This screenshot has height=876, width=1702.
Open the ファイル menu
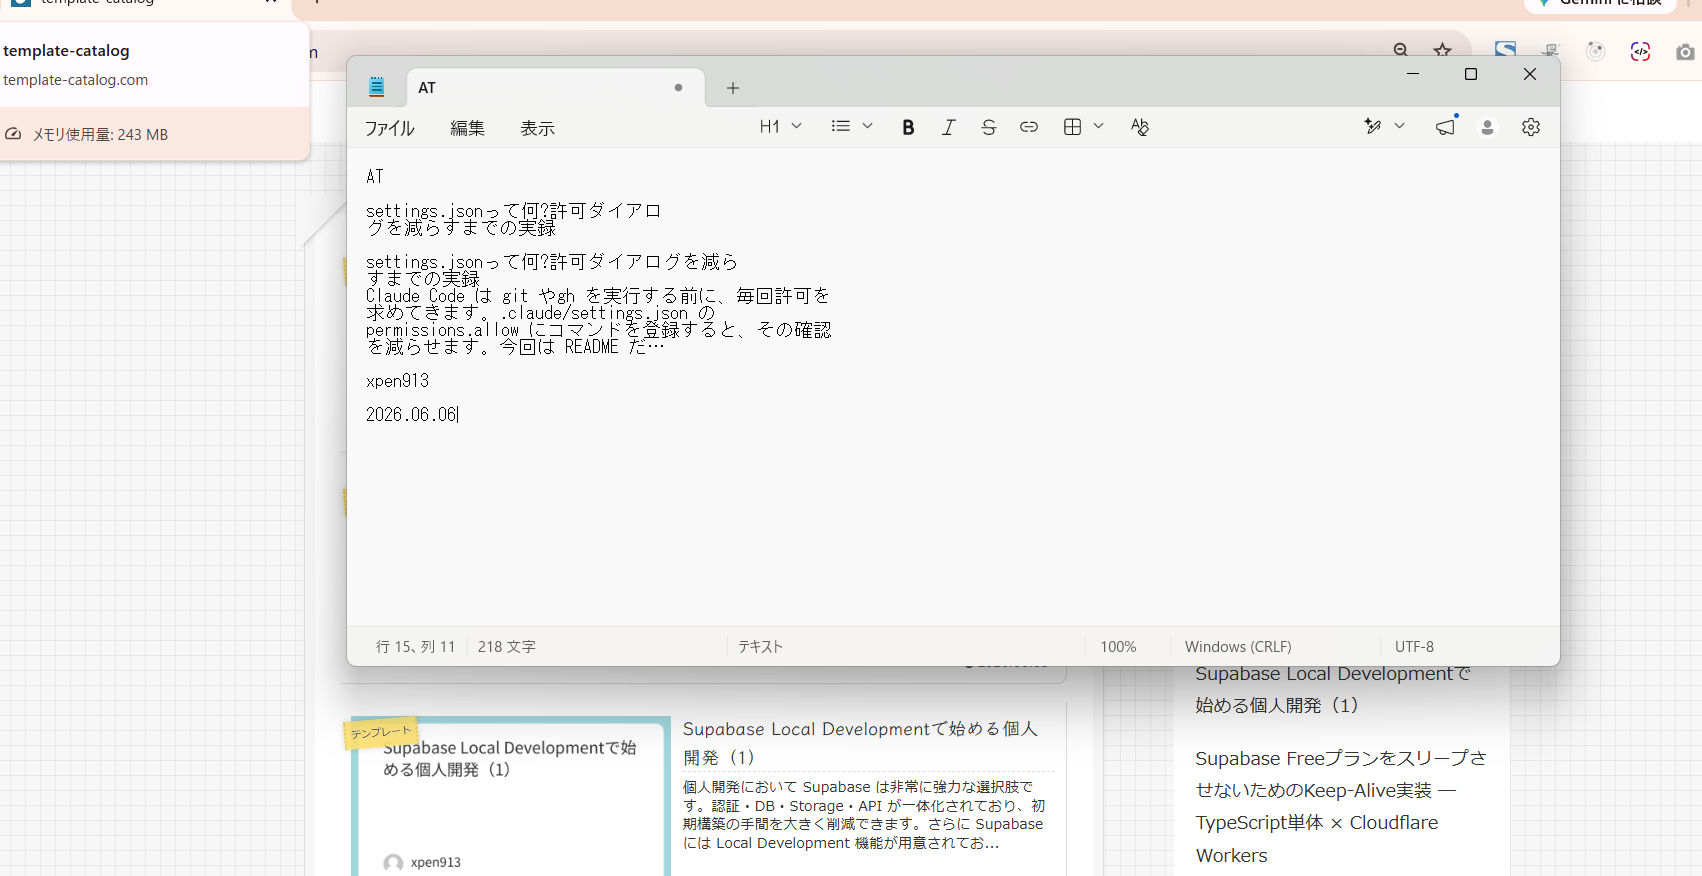(x=389, y=128)
